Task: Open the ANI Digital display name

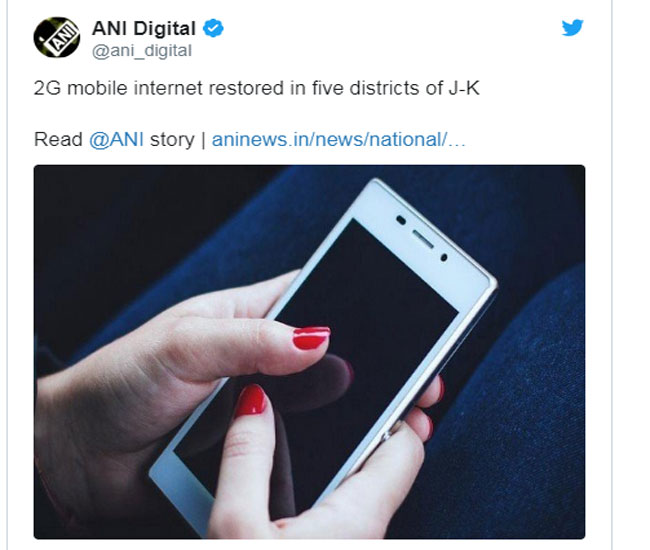Action: (x=143, y=29)
